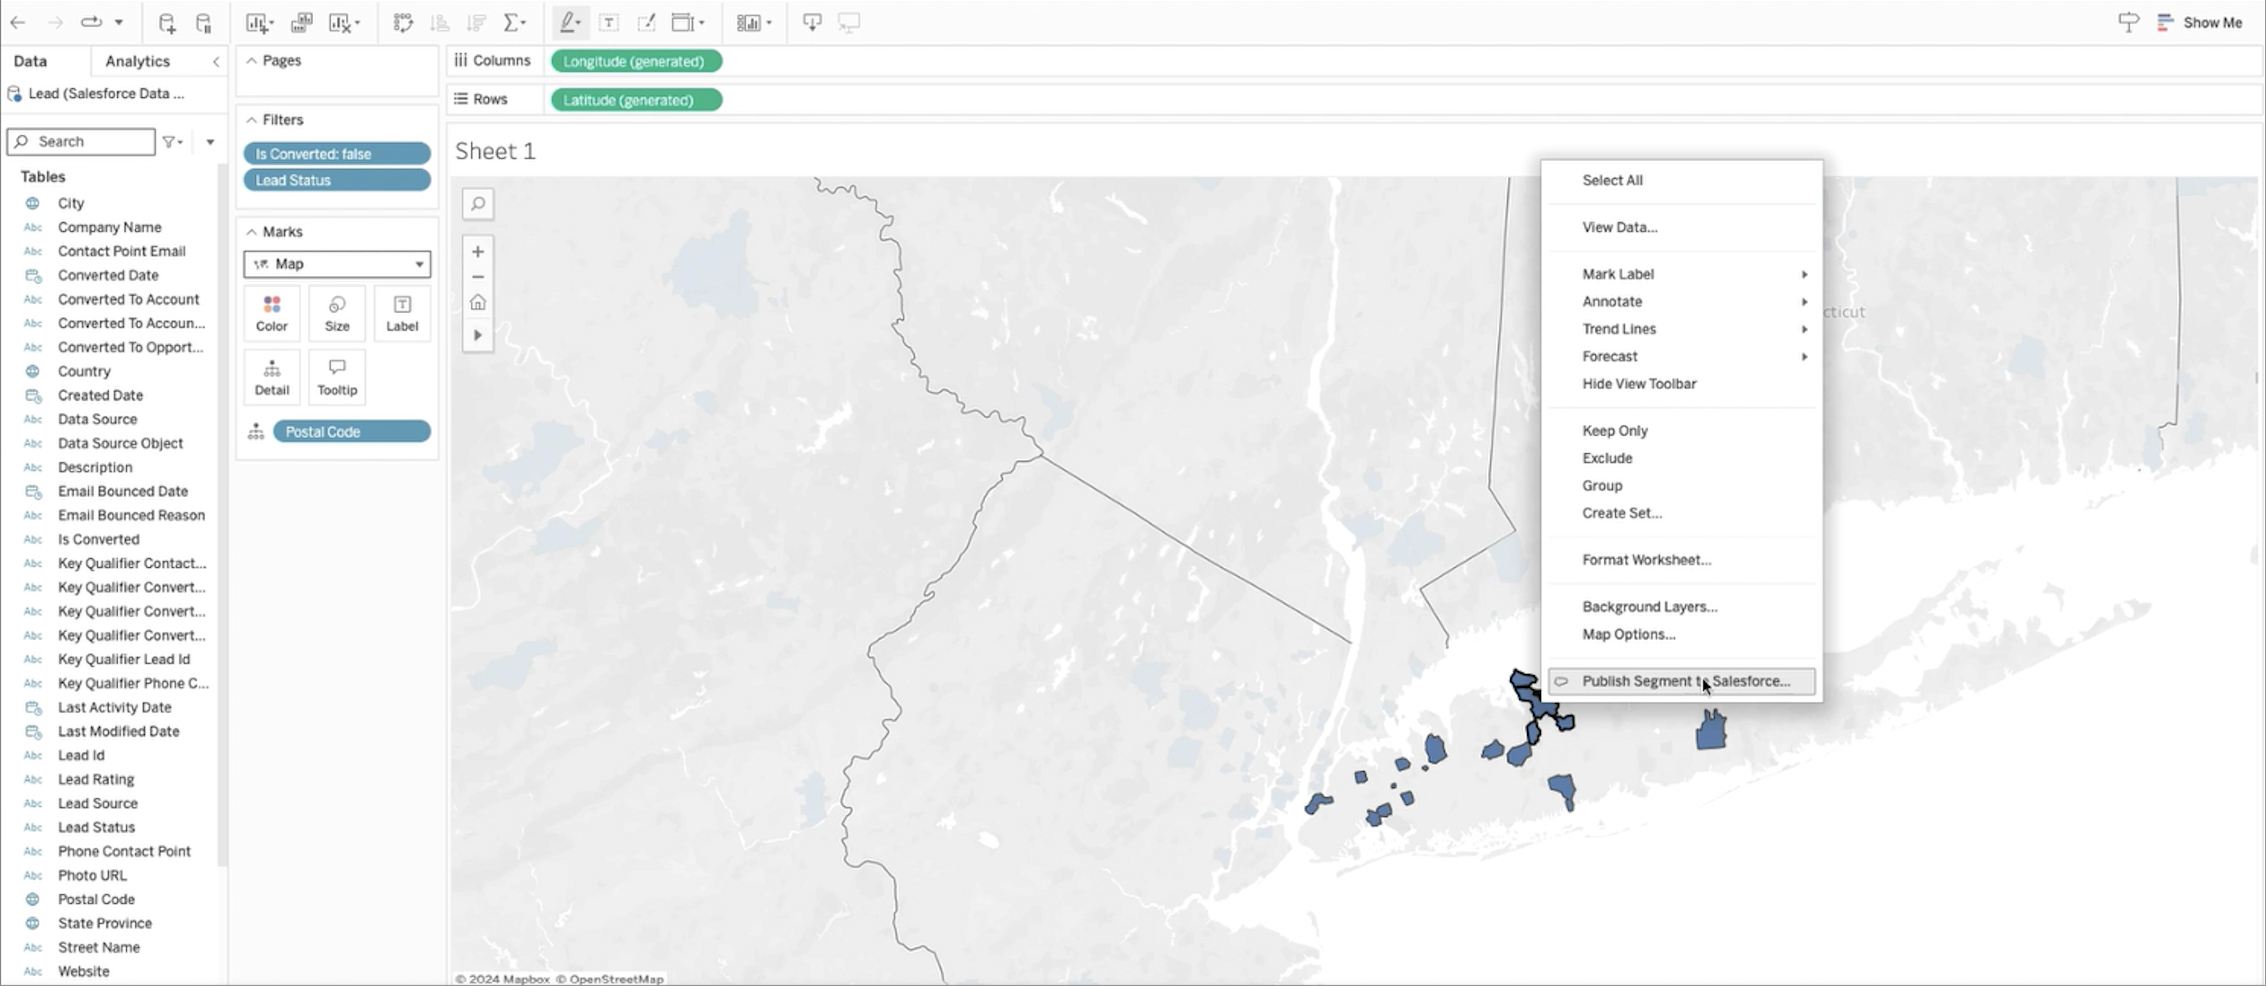Choose Map Options... in the context menu

1628,634
